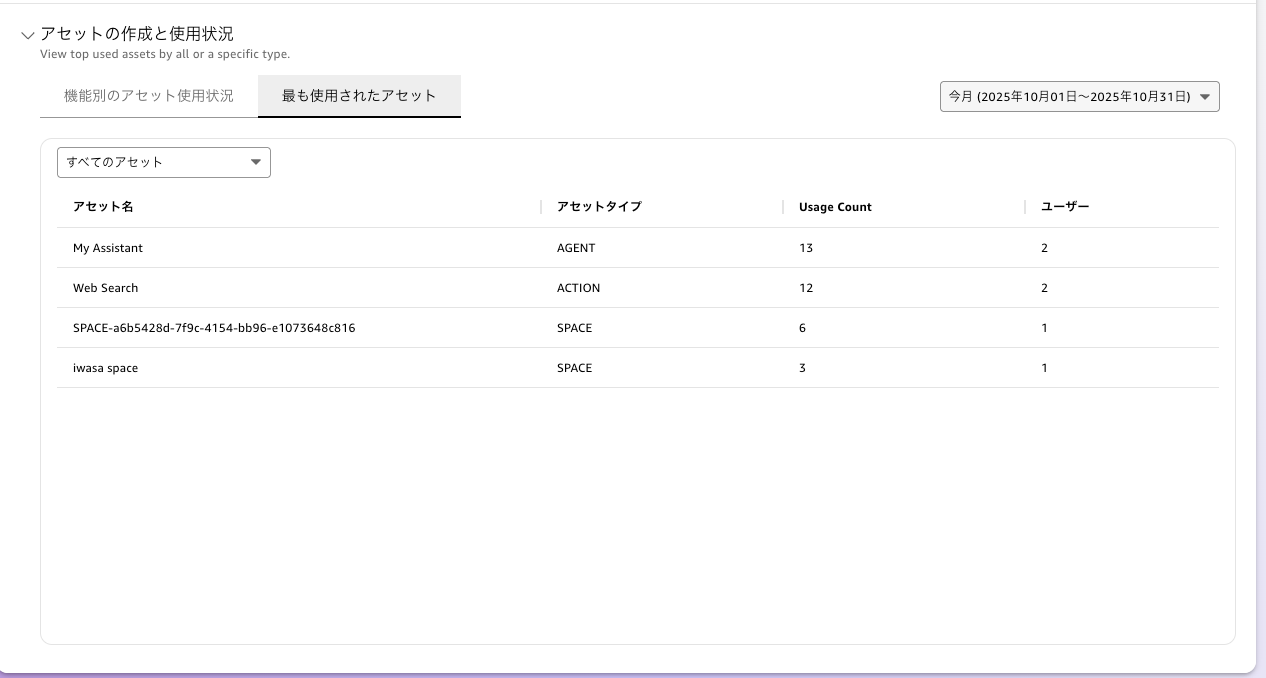Click the column divider left of ユーザー
Screen dimensions: 1266x678
coord(1025,207)
